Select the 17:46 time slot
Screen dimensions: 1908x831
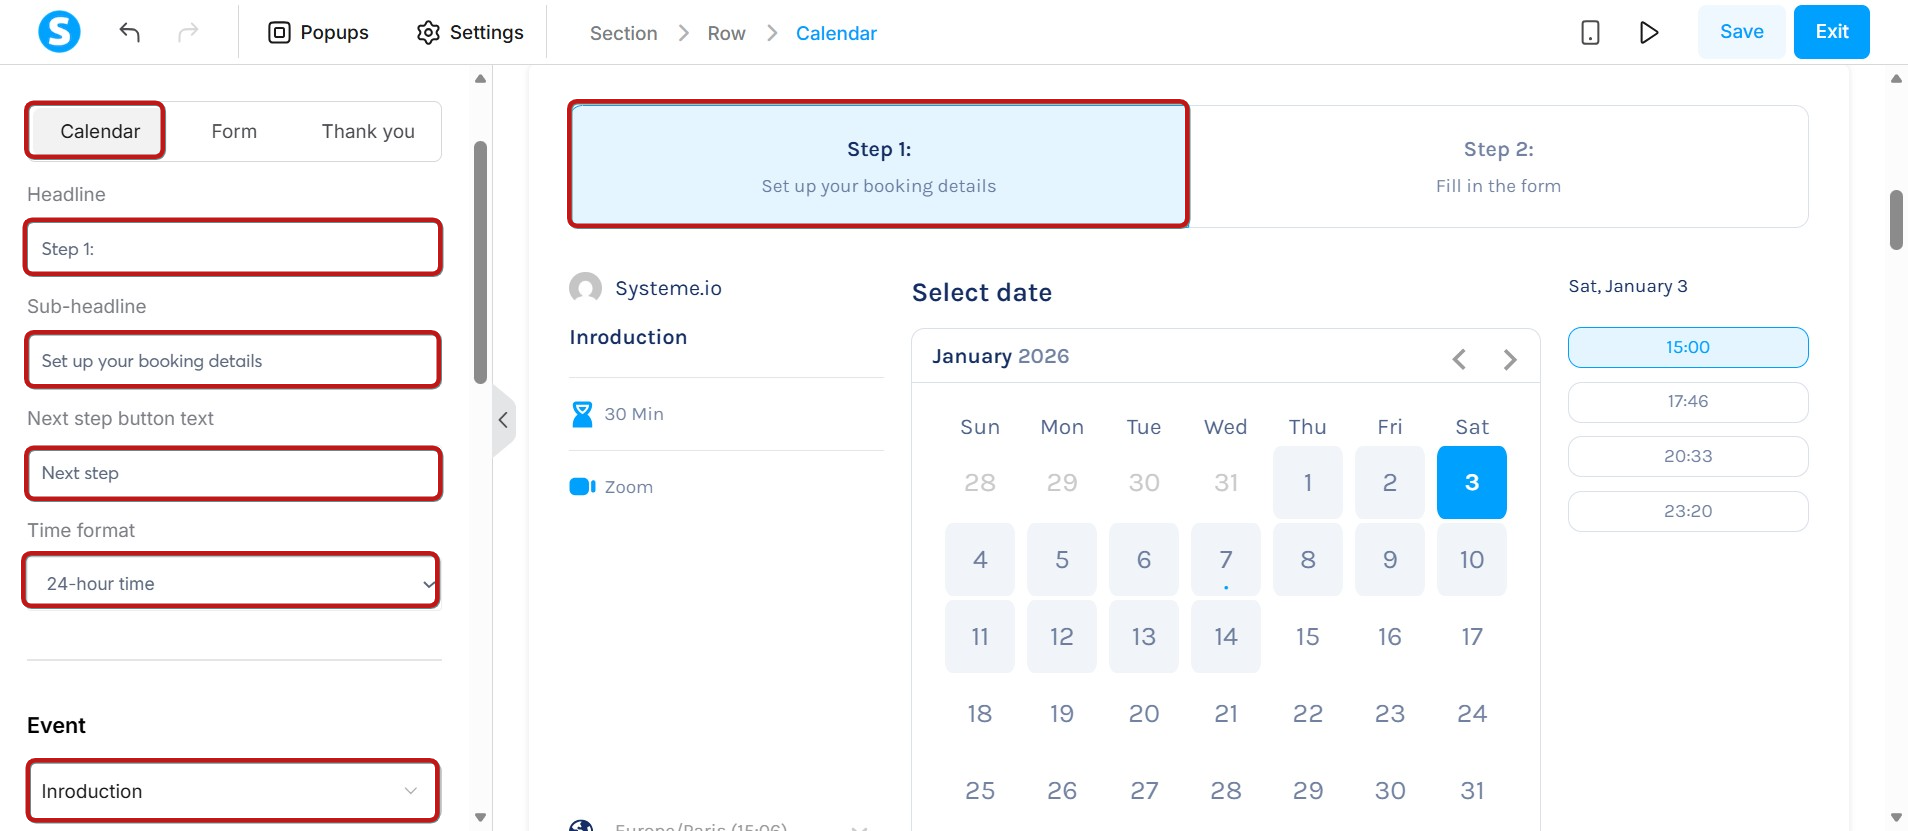[1688, 401]
